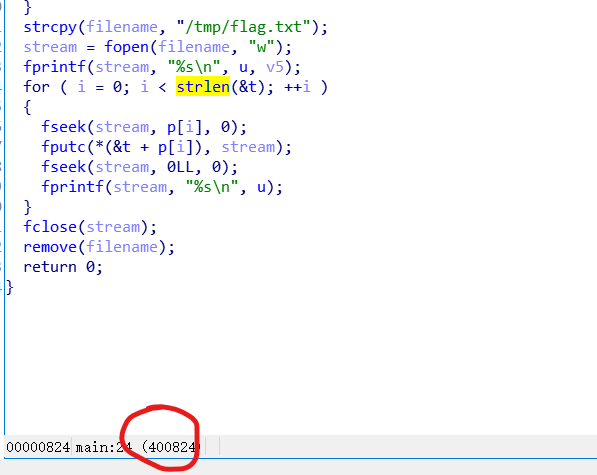This screenshot has height=475, width=597.
Task: Click stream argument inside fclose
Action: (x=113, y=227)
